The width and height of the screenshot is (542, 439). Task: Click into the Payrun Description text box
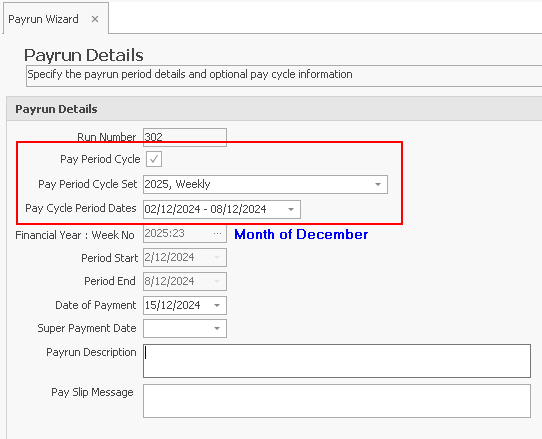coord(337,361)
